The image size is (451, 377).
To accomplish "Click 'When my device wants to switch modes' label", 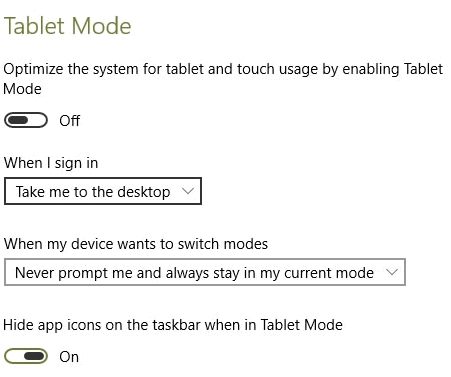I will coord(136,244).
